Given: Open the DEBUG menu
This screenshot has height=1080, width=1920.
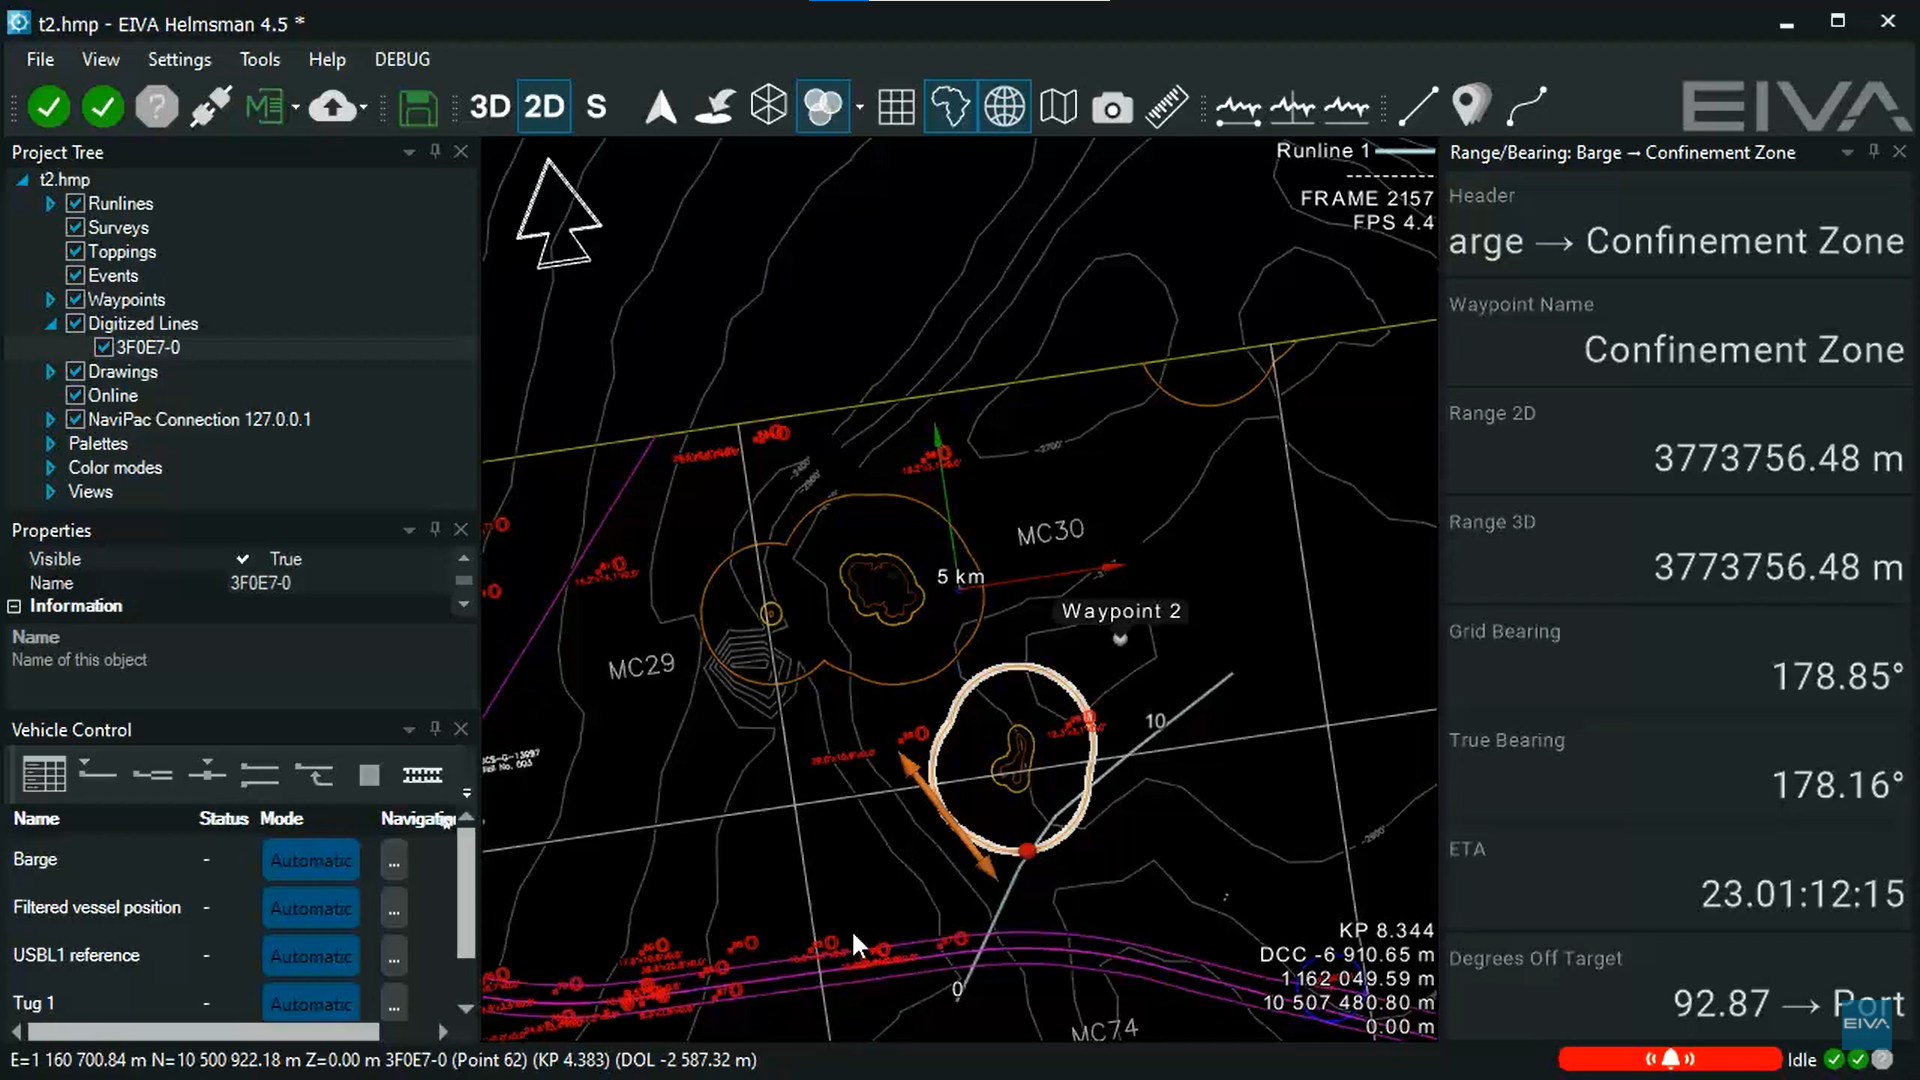Looking at the screenshot, I should pyautogui.click(x=402, y=59).
